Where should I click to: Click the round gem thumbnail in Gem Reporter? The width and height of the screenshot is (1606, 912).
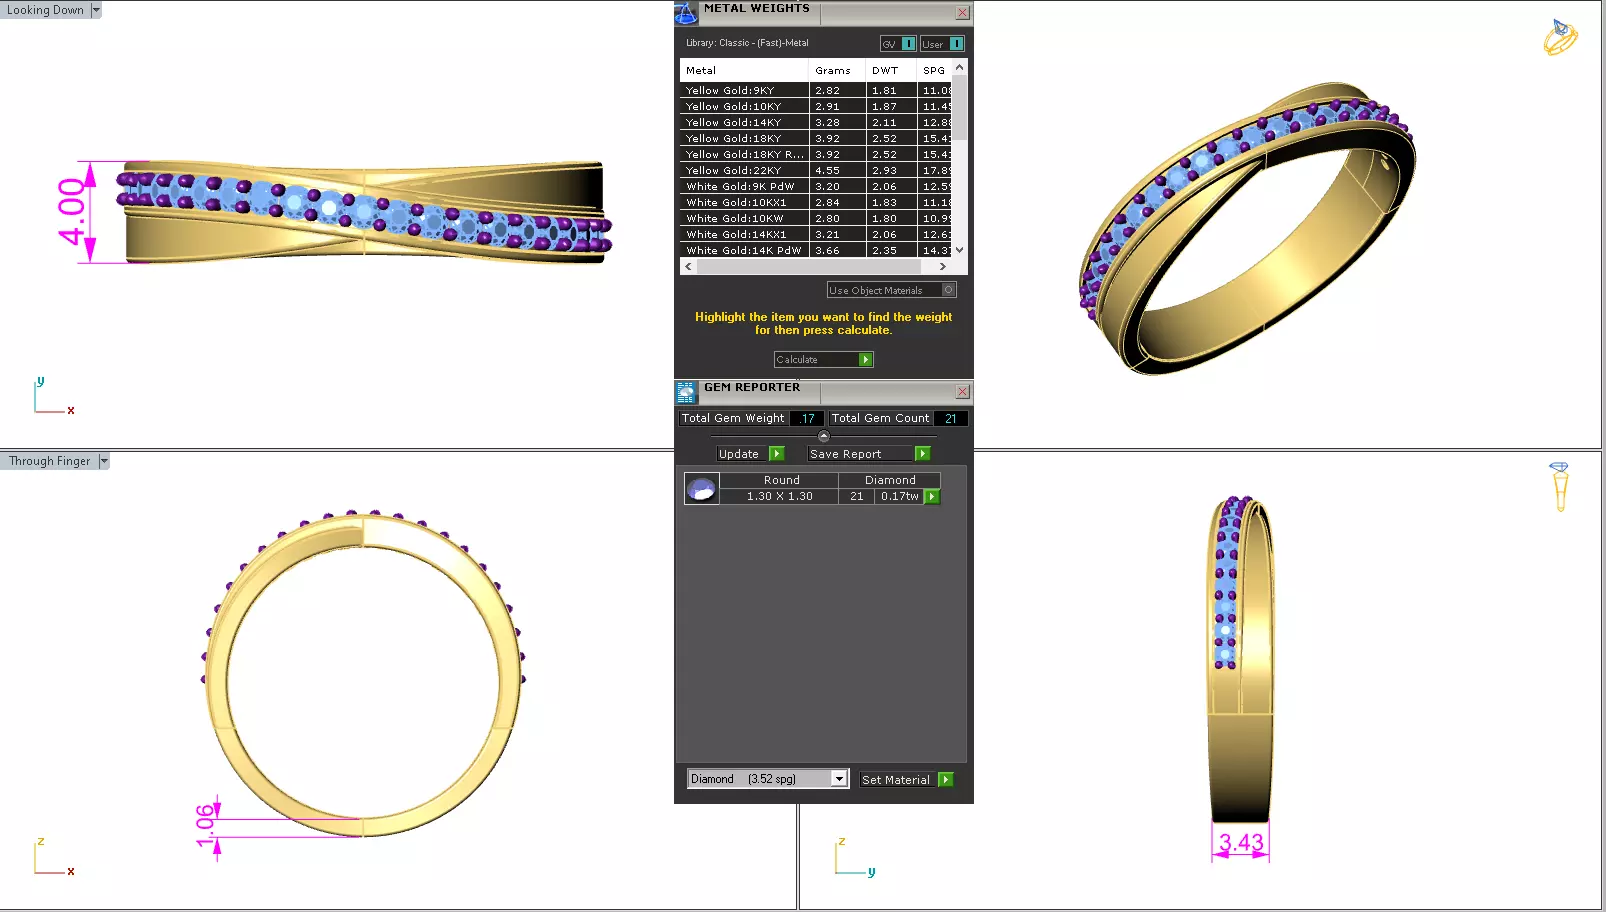[x=701, y=489]
